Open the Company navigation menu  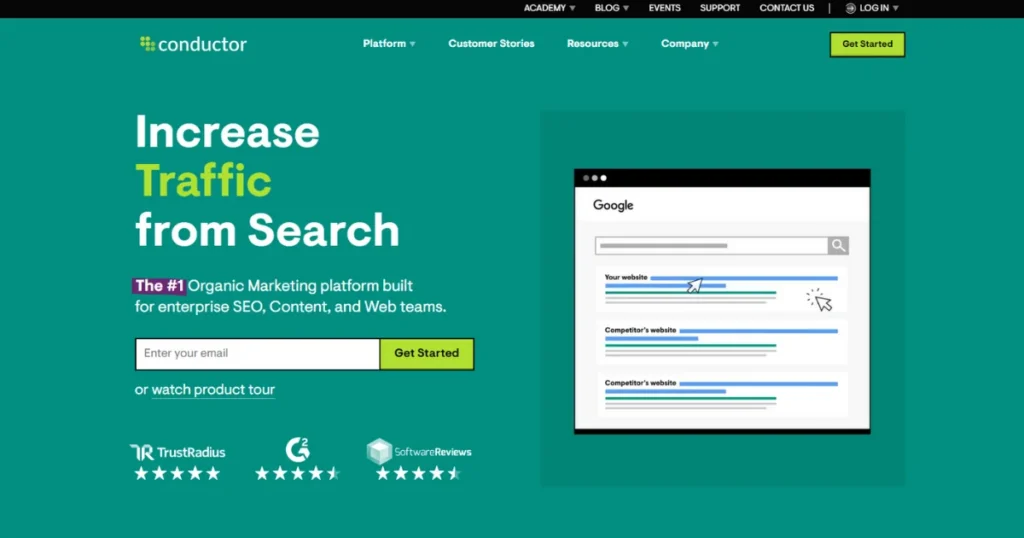pos(690,44)
